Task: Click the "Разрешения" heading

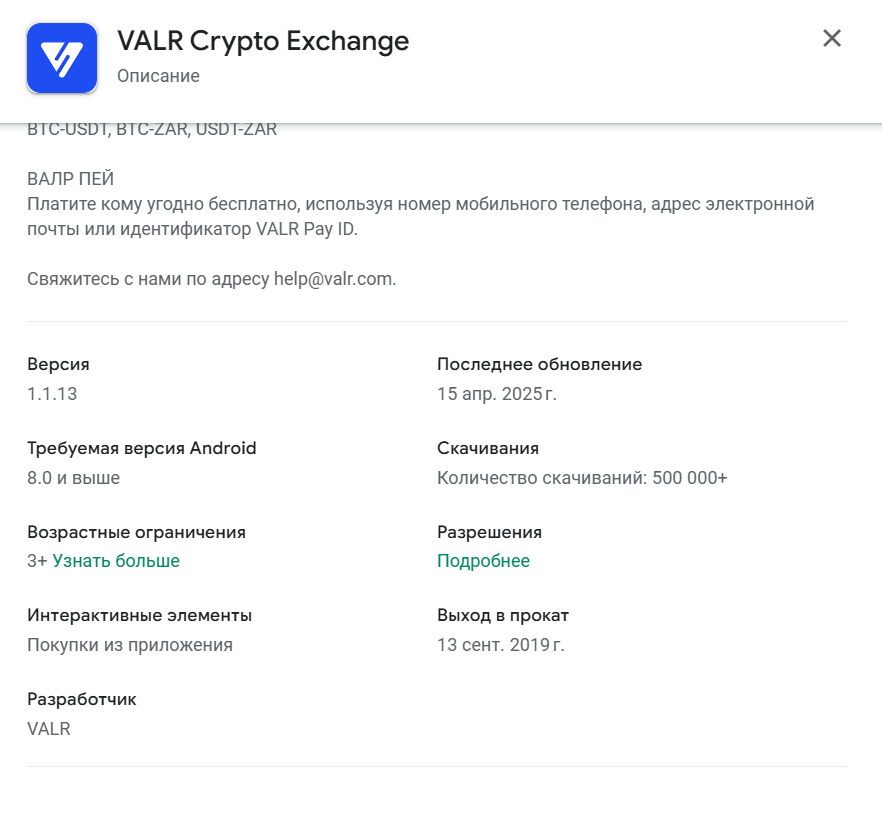Action: (x=489, y=532)
